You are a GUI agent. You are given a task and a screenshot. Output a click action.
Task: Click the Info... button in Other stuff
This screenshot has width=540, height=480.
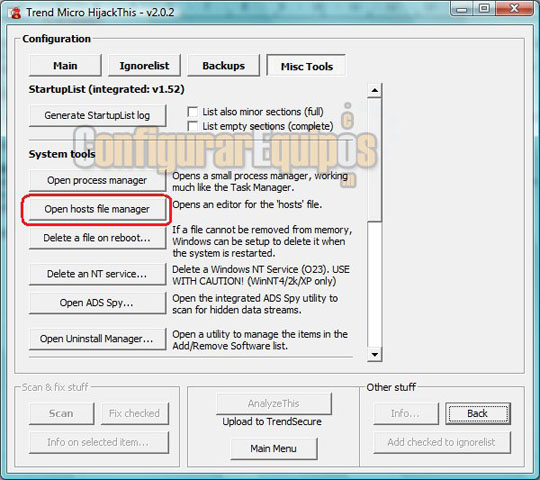click(406, 413)
